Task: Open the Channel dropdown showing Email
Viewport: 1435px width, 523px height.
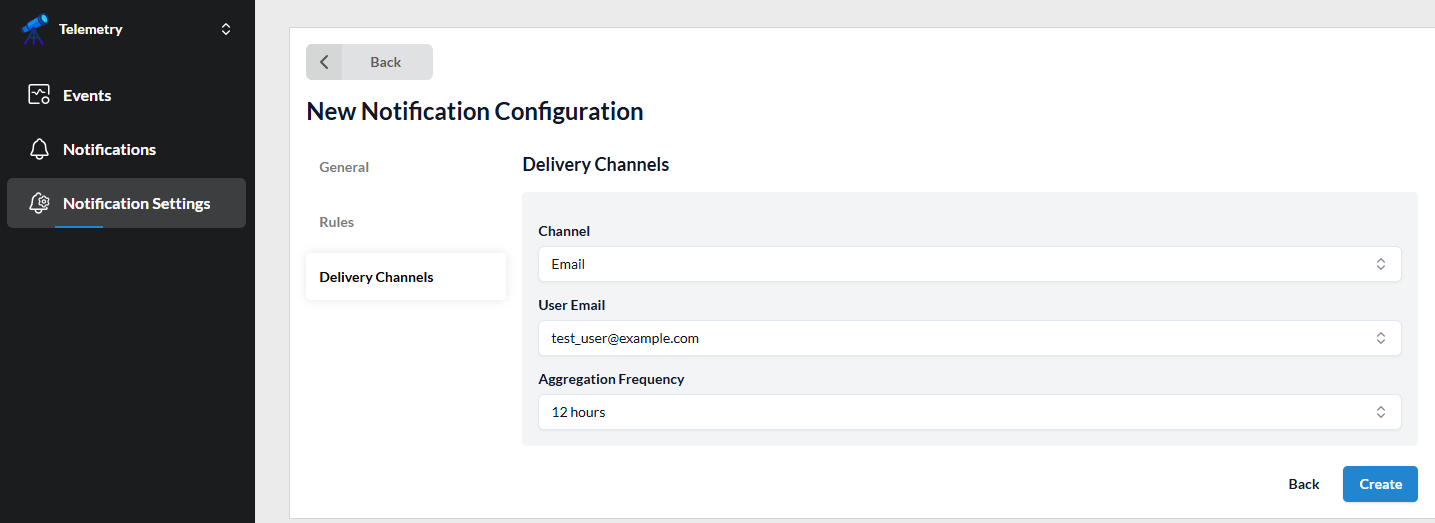Action: [960, 265]
